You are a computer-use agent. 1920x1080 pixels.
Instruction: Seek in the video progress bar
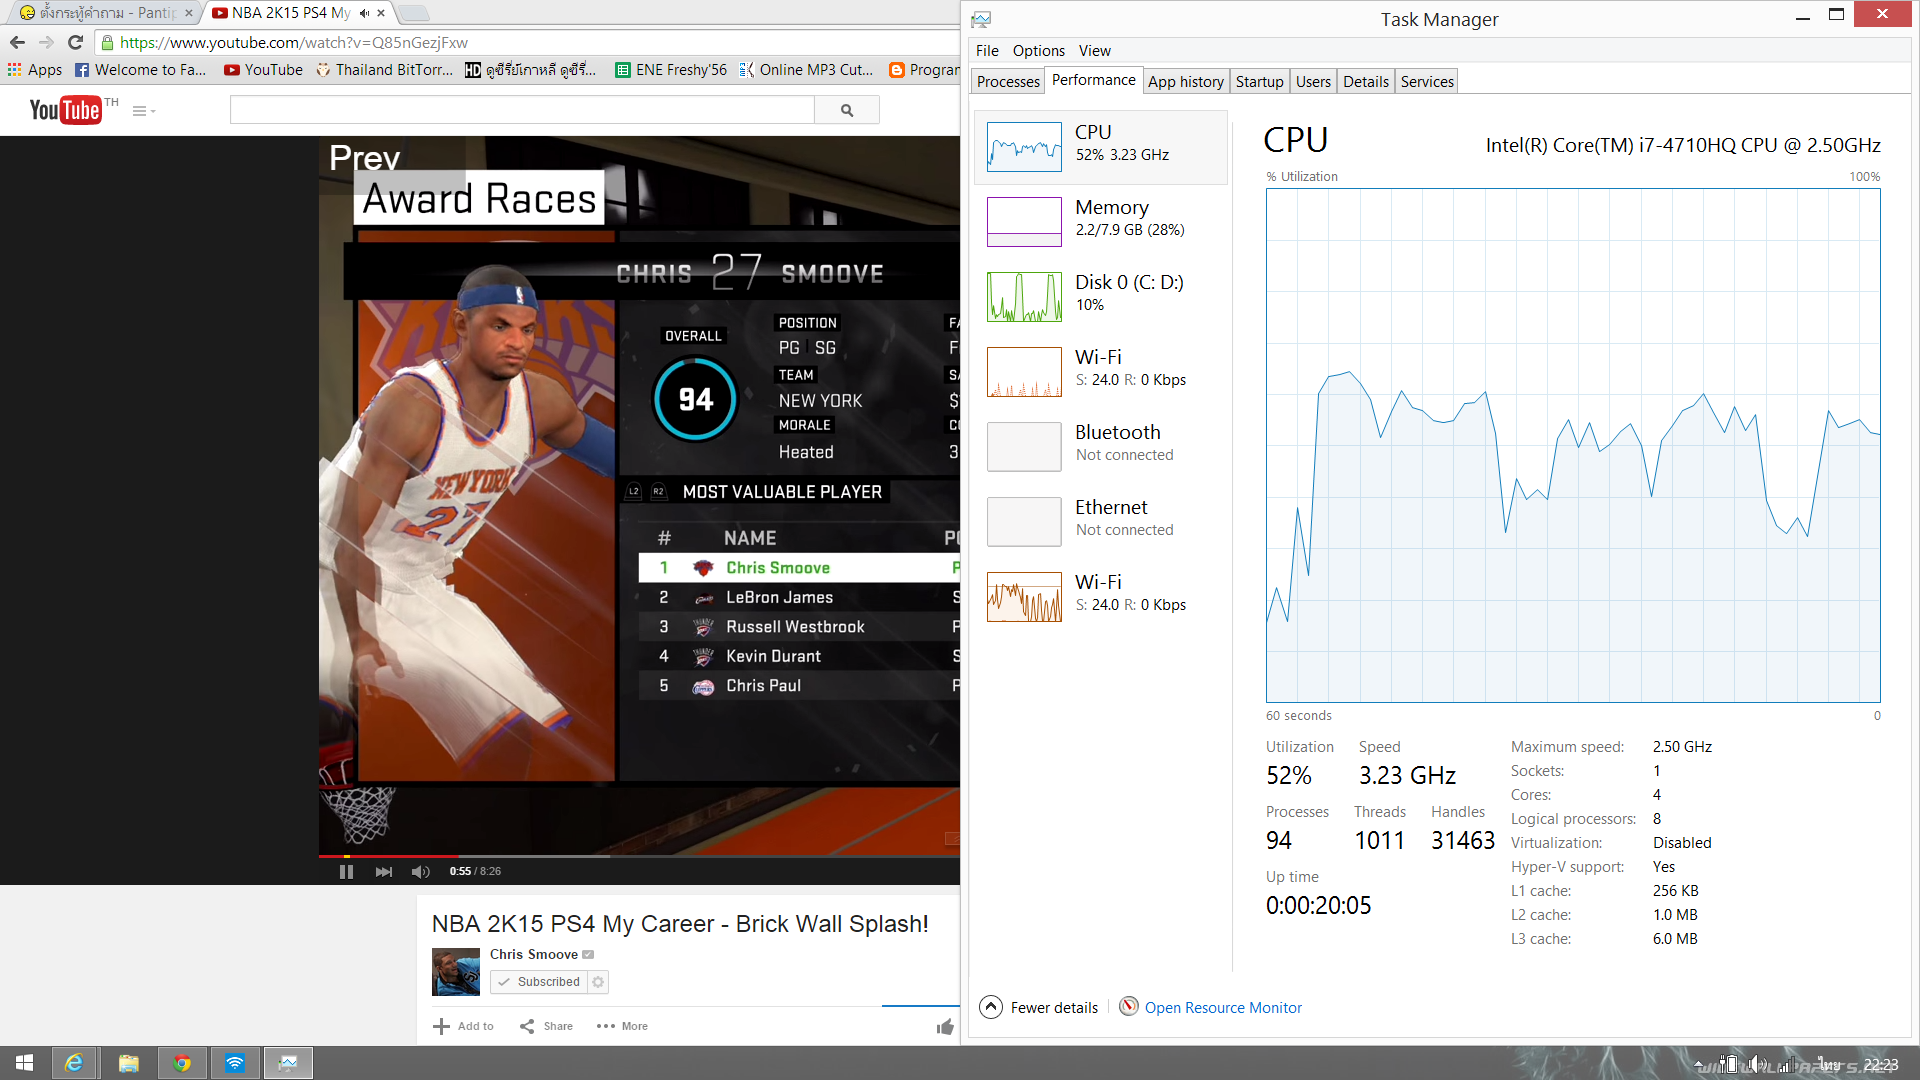(639, 856)
